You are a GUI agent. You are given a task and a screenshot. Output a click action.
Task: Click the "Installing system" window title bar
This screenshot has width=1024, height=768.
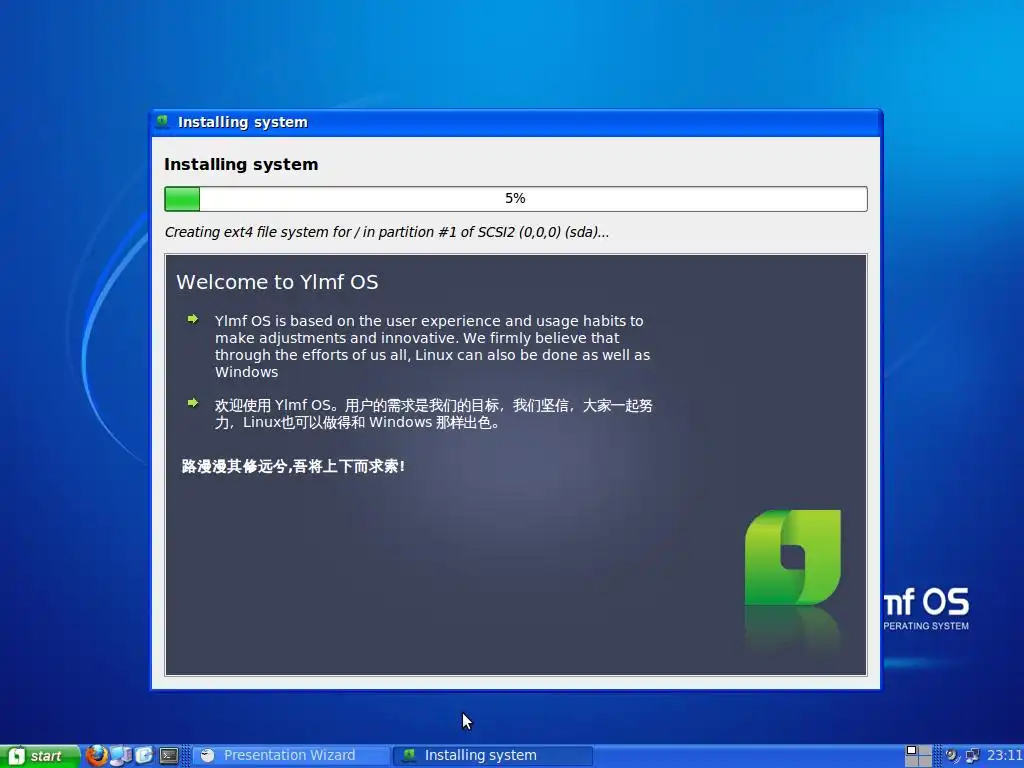(515, 122)
